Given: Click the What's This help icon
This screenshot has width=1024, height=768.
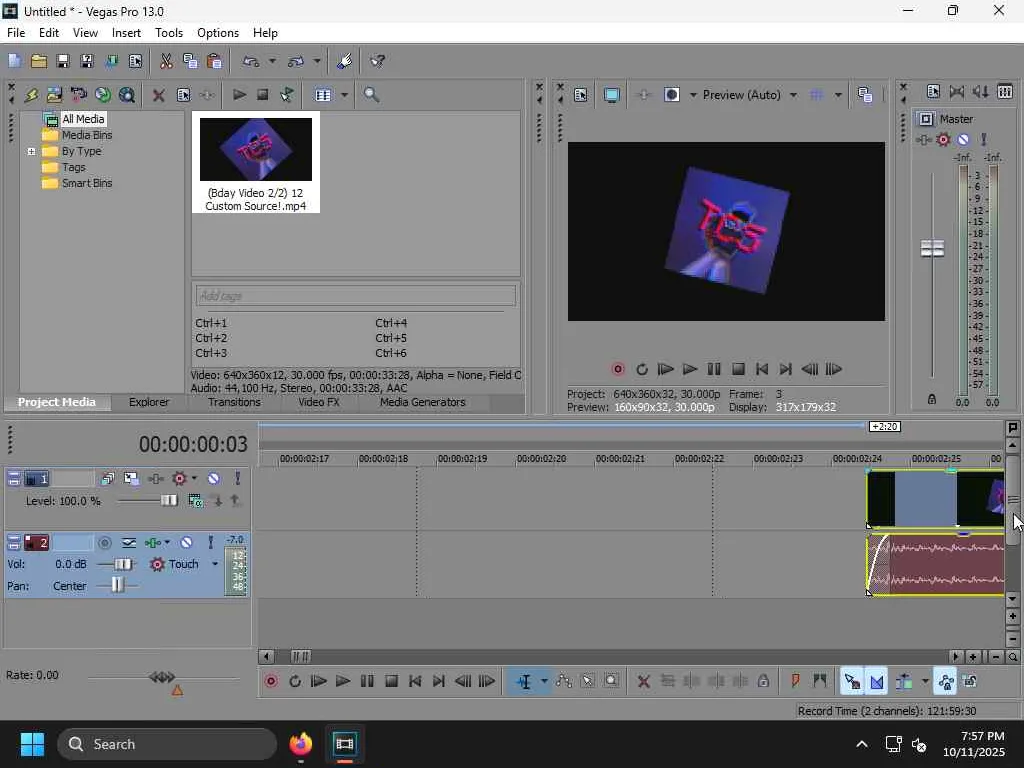Looking at the screenshot, I should pyautogui.click(x=377, y=61).
